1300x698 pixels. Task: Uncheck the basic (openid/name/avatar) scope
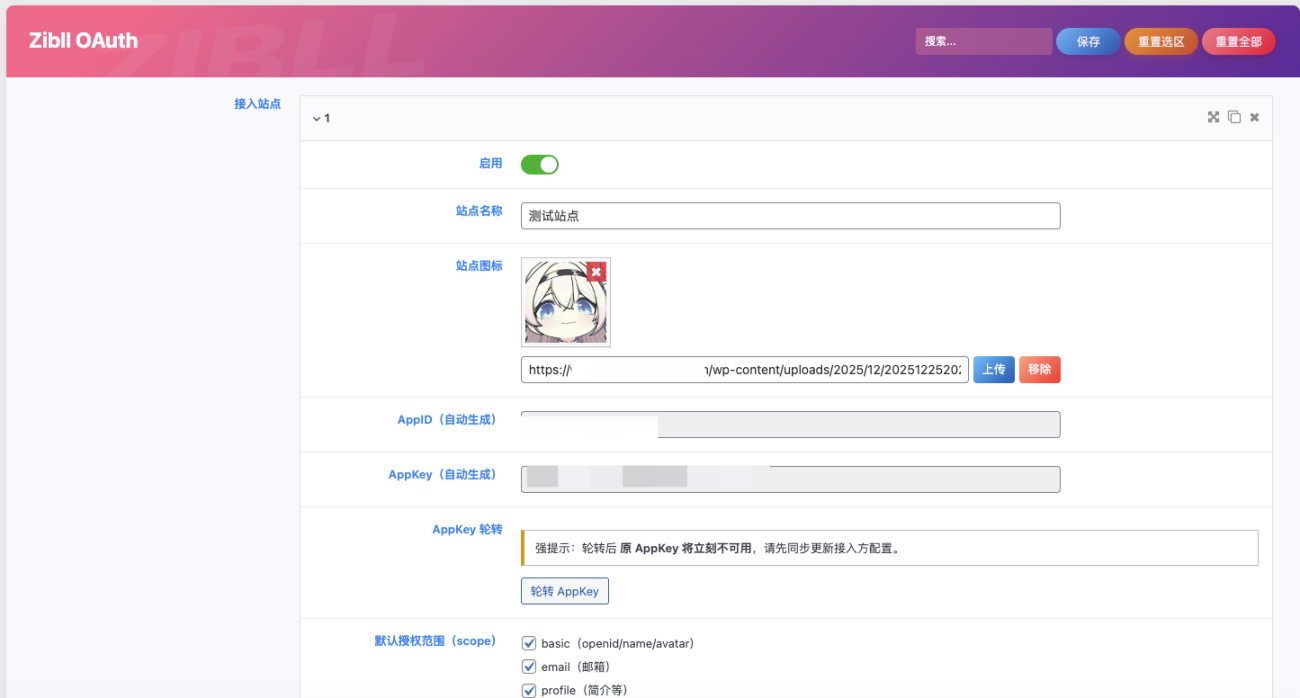[x=530, y=643]
